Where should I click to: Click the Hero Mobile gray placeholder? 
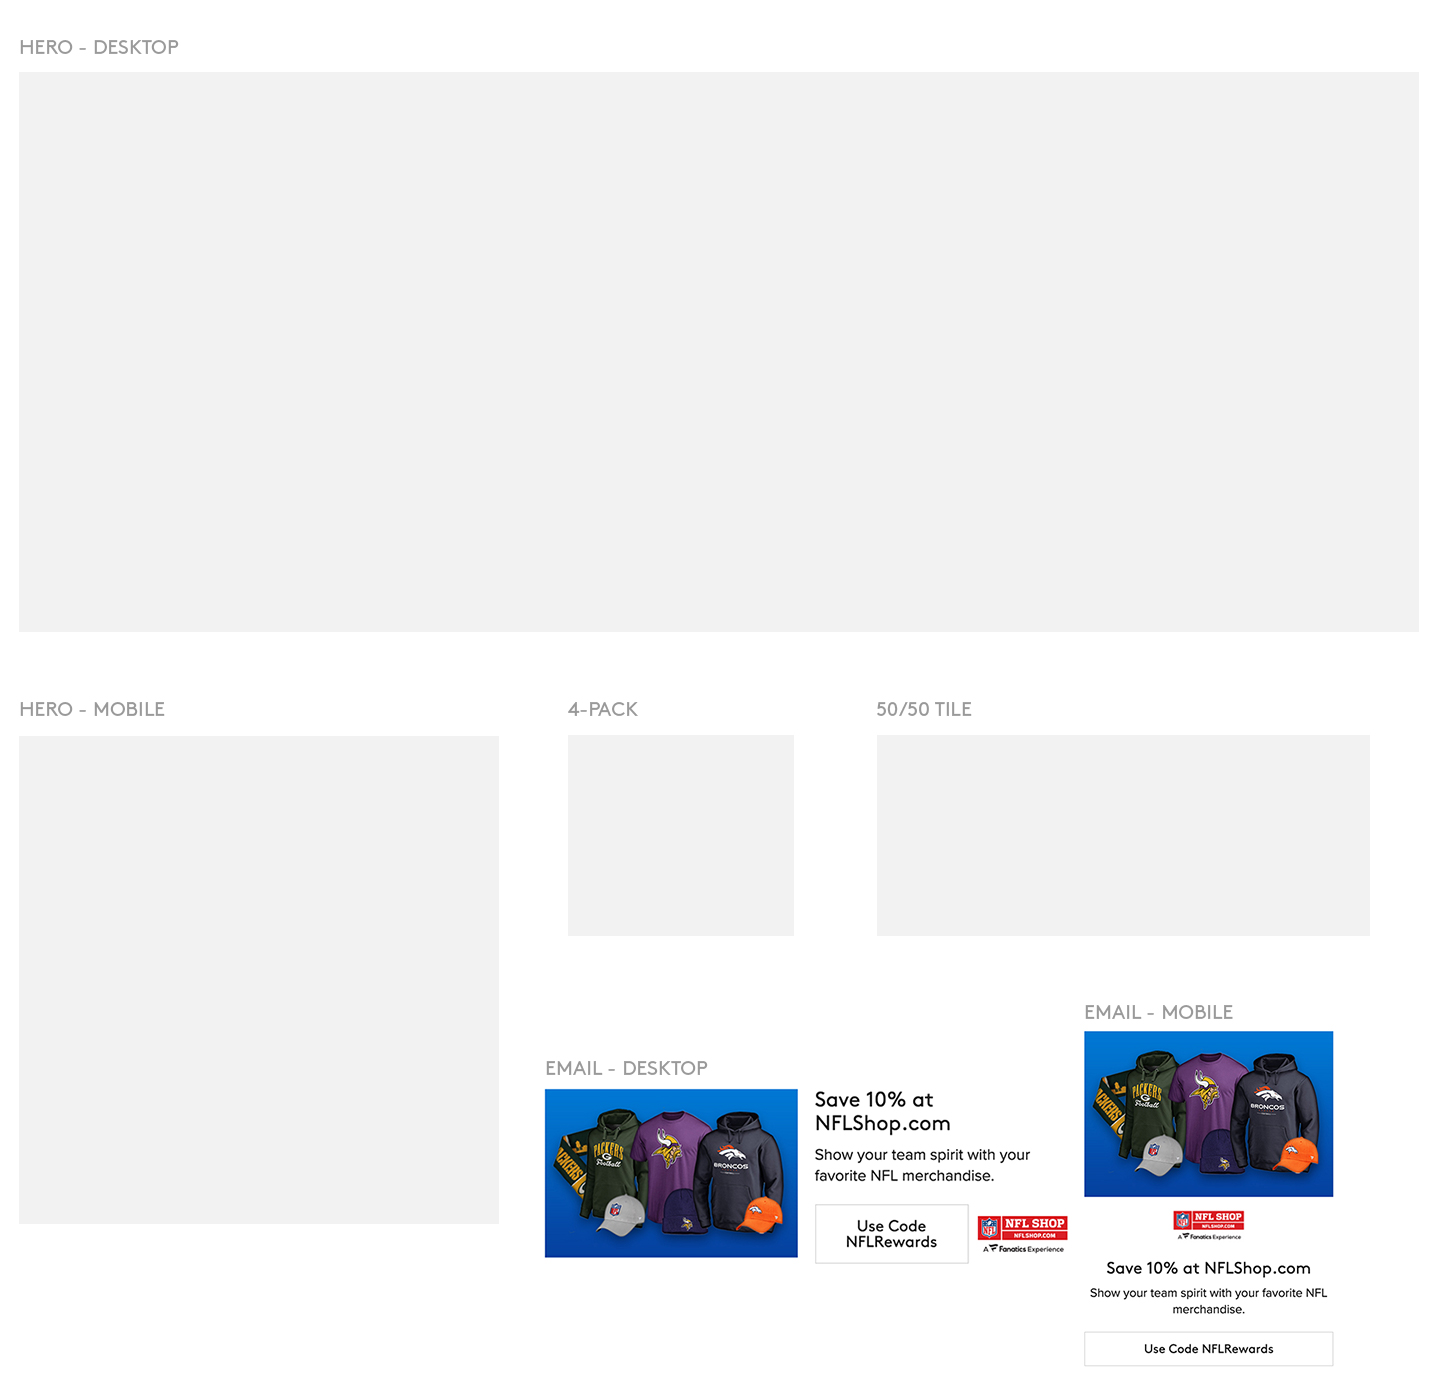[x=258, y=979]
